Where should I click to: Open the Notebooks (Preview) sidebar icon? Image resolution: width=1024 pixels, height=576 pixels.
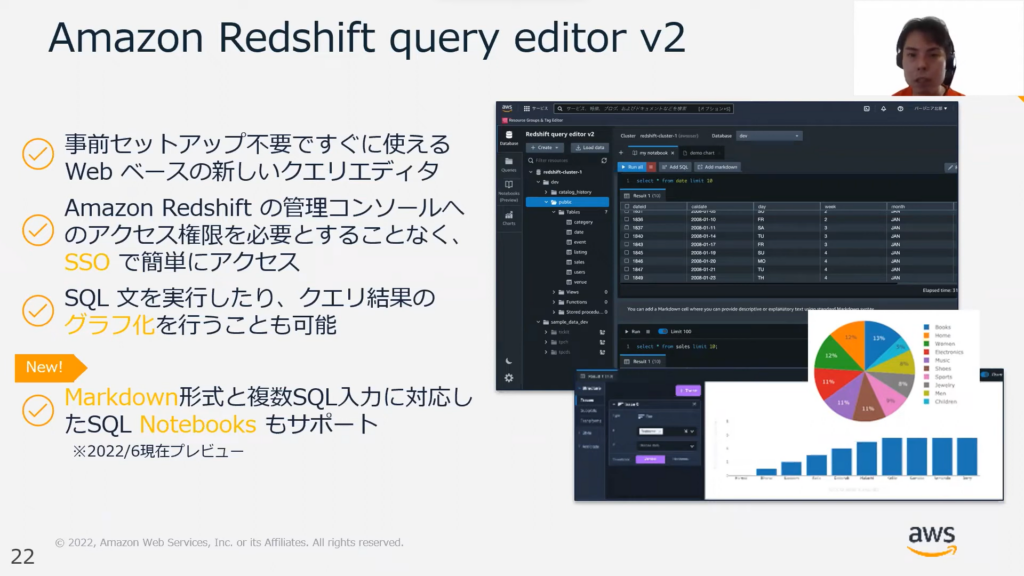tap(508, 188)
